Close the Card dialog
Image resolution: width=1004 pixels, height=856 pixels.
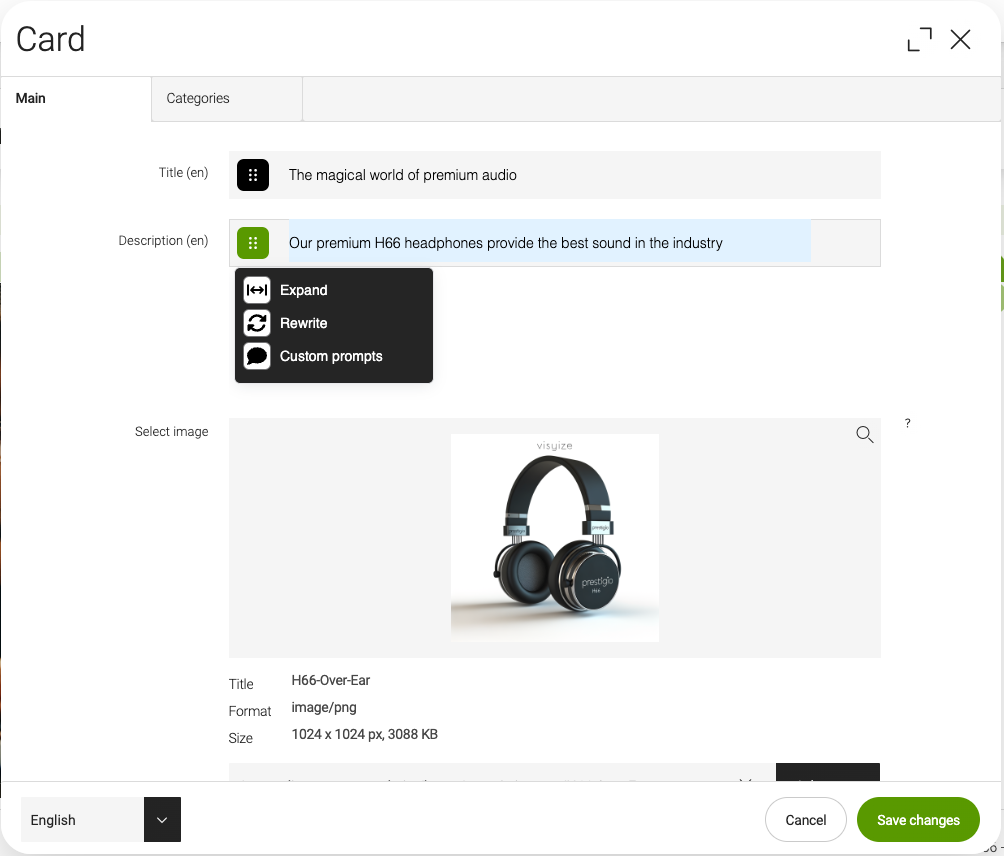click(x=960, y=39)
